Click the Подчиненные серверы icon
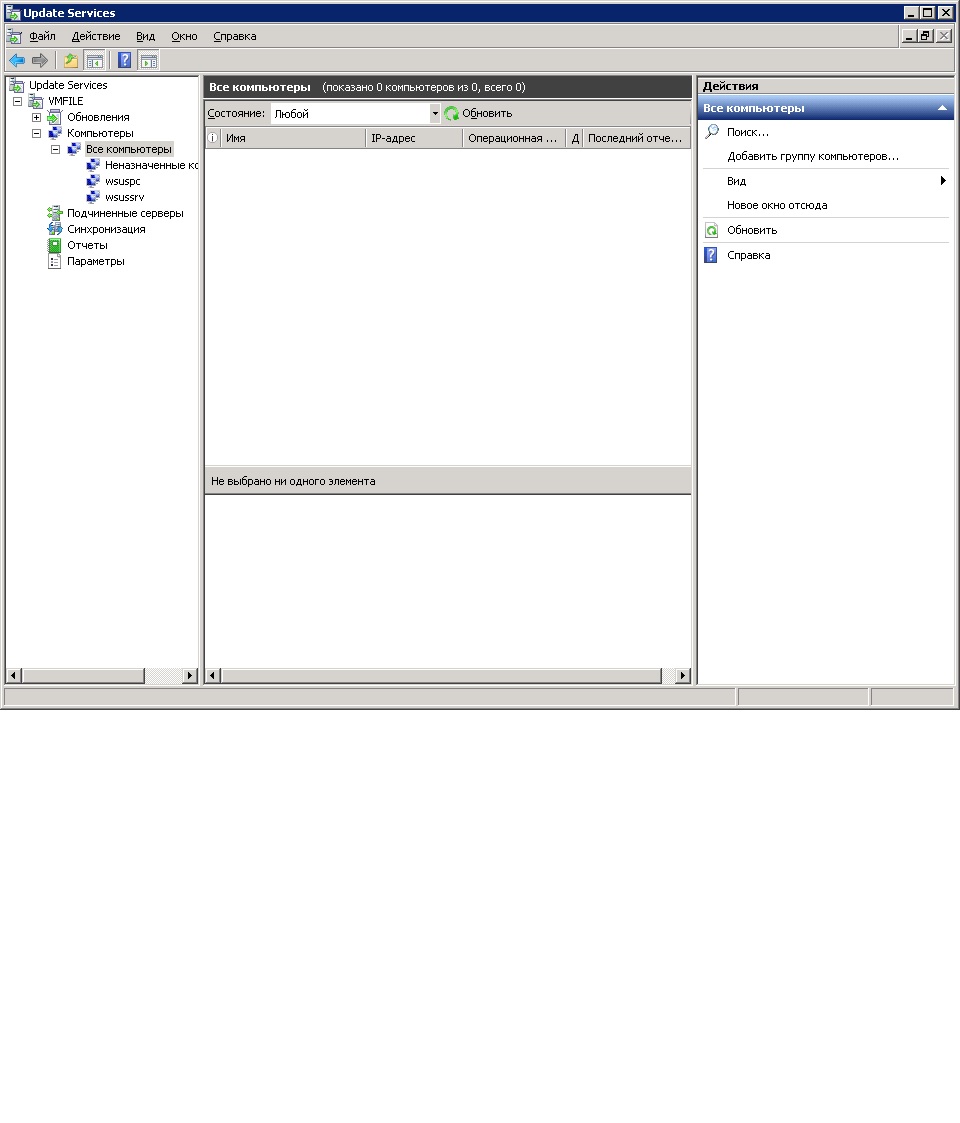 [x=54, y=213]
